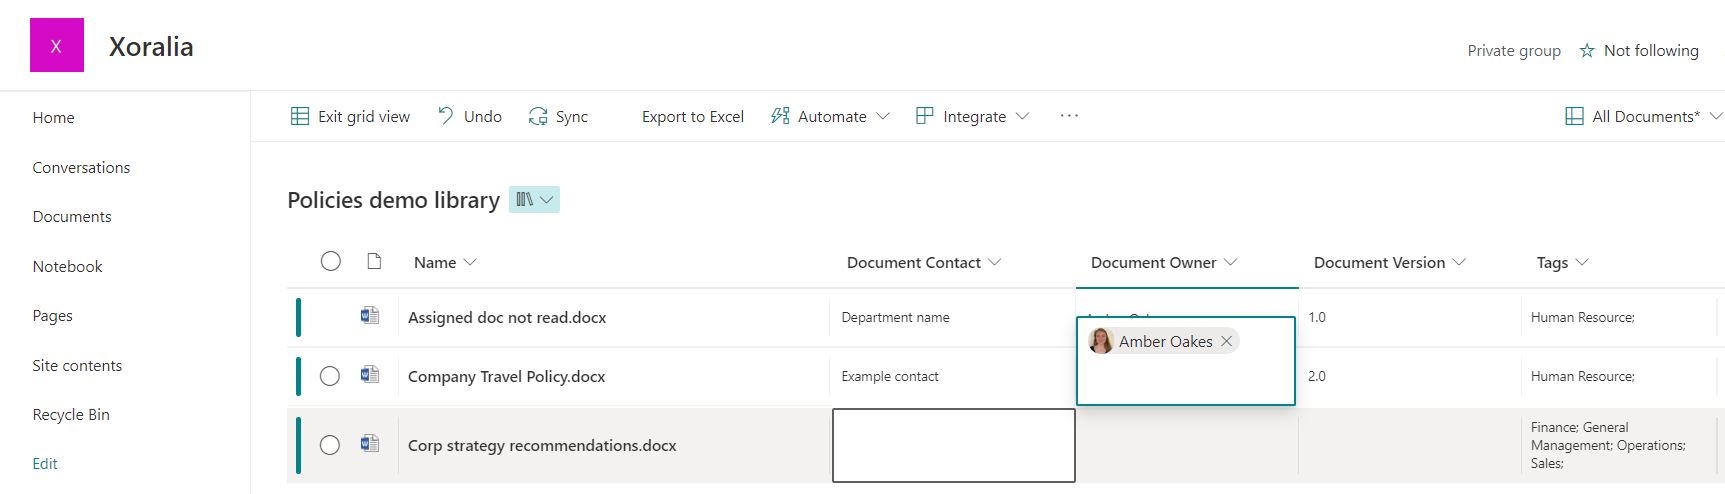Open Site contents in the left navigation
The height and width of the screenshot is (494, 1725).
[77, 365]
